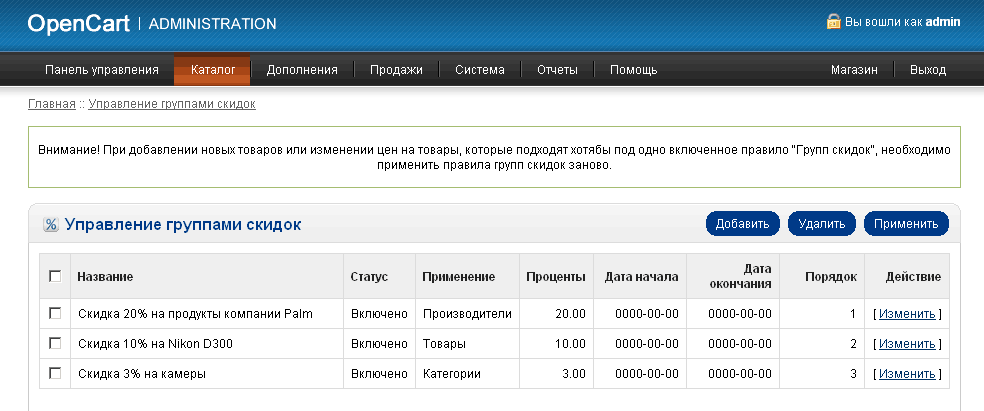Select the Скидка 10% на Nikon D300 name
Screen dimensions: 984x411
coord(156,344)
